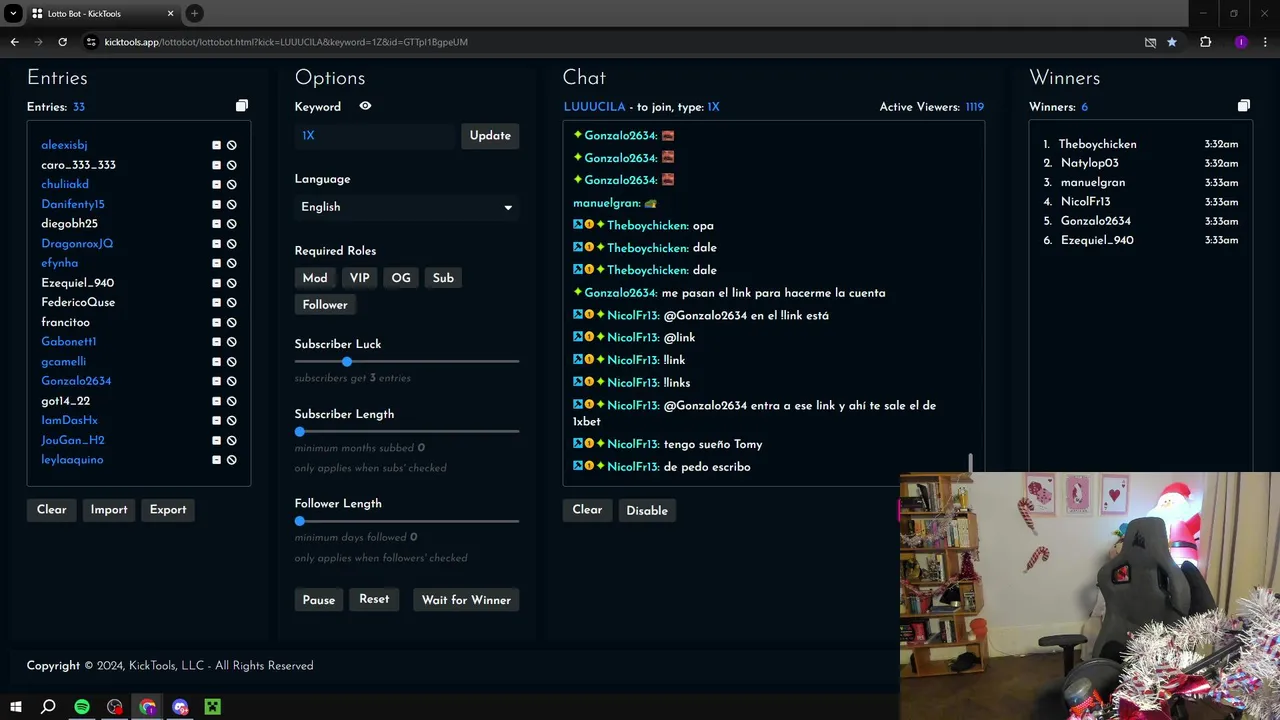Ban diegobh25 with the block icon
The width and height of the screenshot is (1280, 720).
pos(231,224)
